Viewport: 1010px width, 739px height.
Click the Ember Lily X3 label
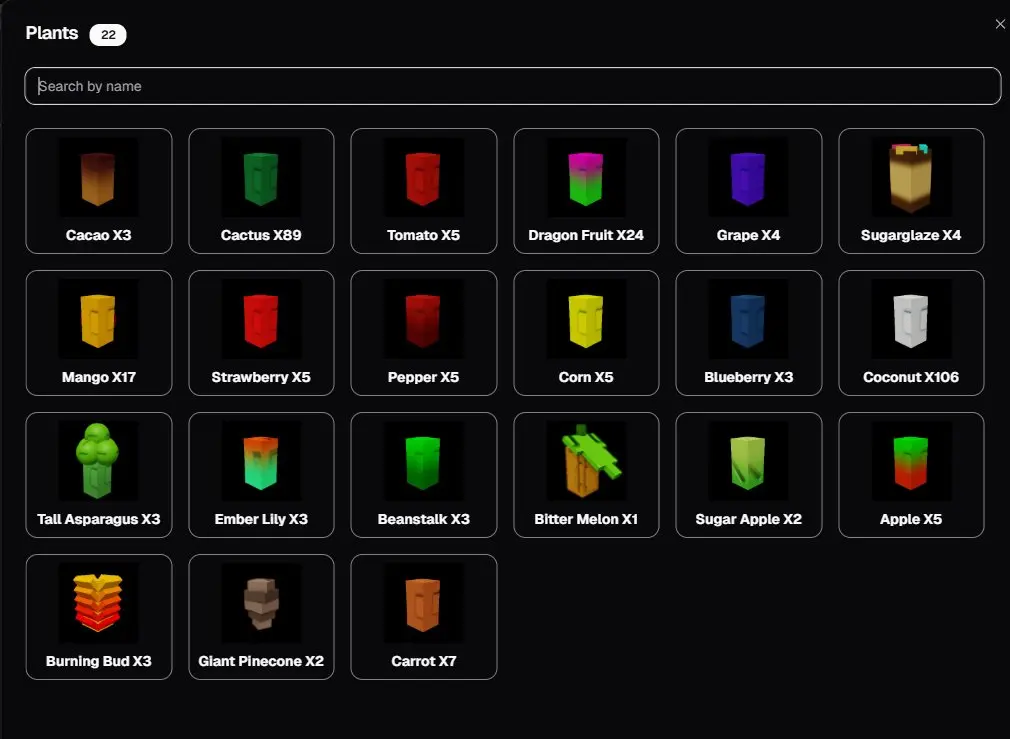pyautogui.click(x=261, y=519)
